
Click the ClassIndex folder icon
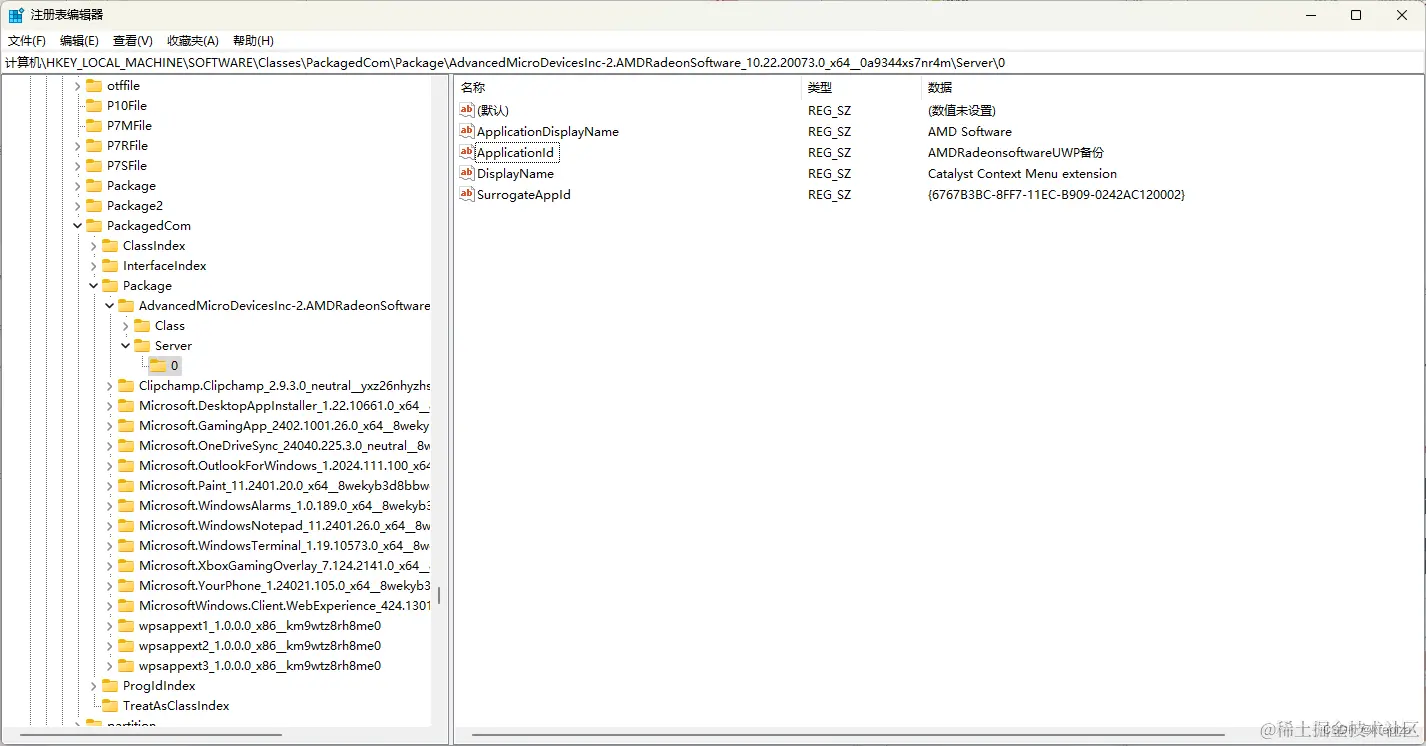coord(110,246)
